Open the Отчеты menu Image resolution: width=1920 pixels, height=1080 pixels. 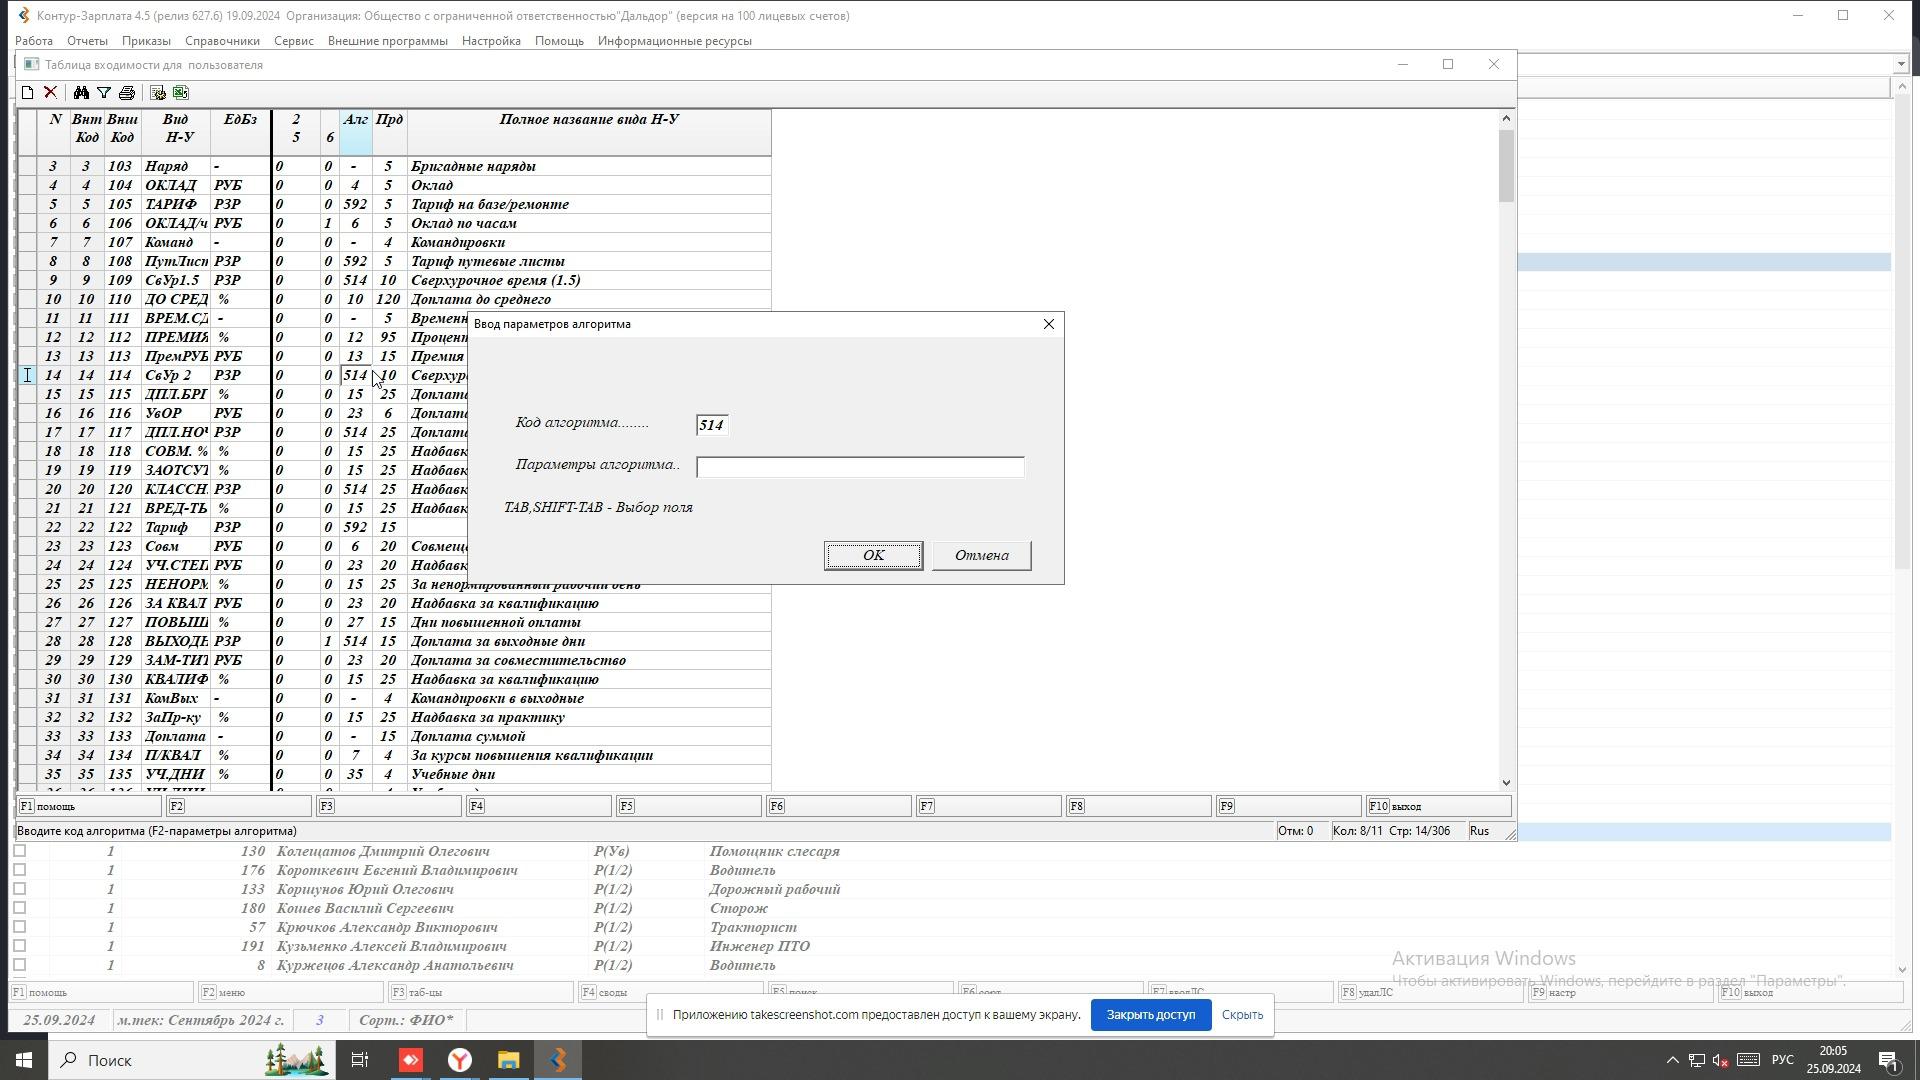(x=87, y=41)
